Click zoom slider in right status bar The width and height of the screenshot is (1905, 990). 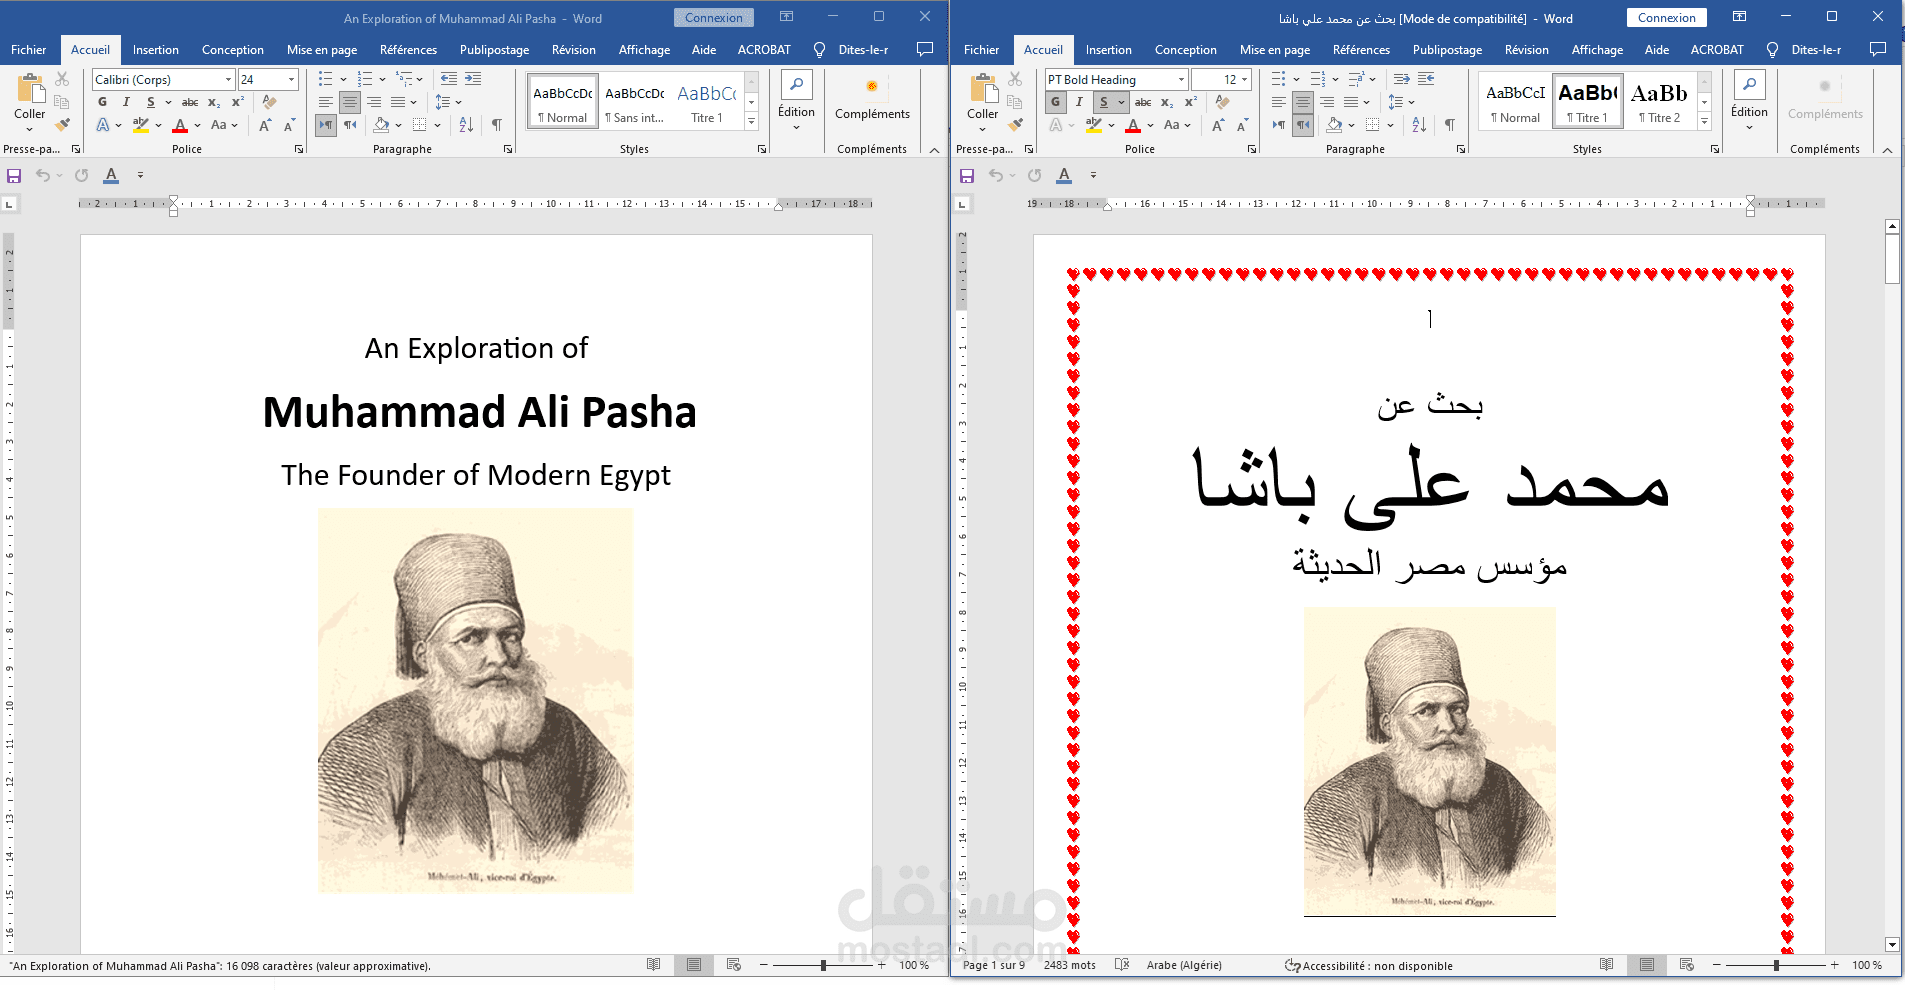coord(1775,965)
